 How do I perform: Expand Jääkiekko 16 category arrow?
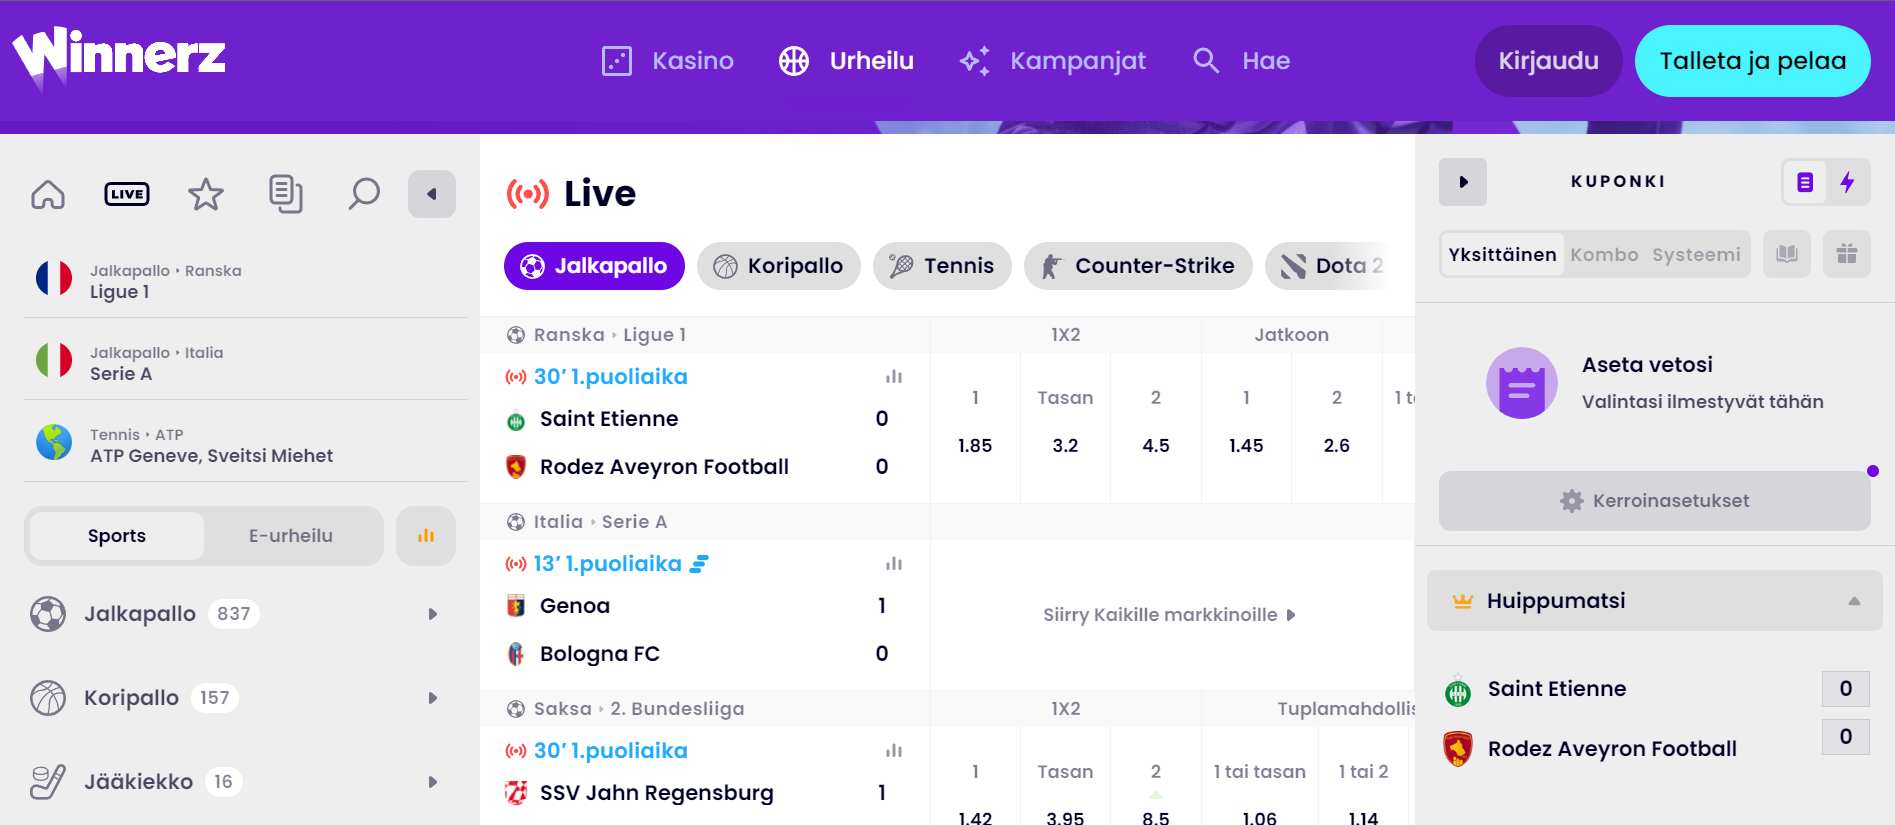(x=433, y=782)
